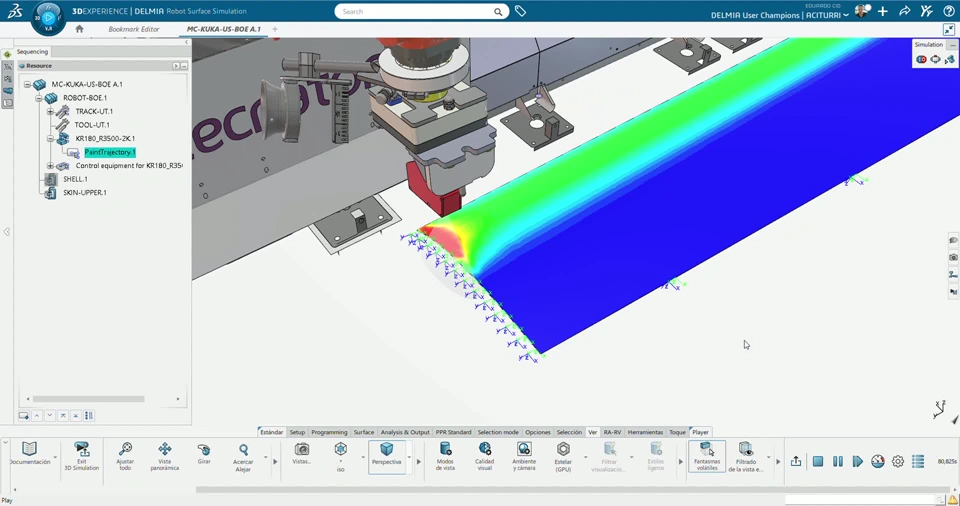Expand the TRACK-UT.1 node
The width and height of the screenshot is (960, 506).
tap(50, 111)
